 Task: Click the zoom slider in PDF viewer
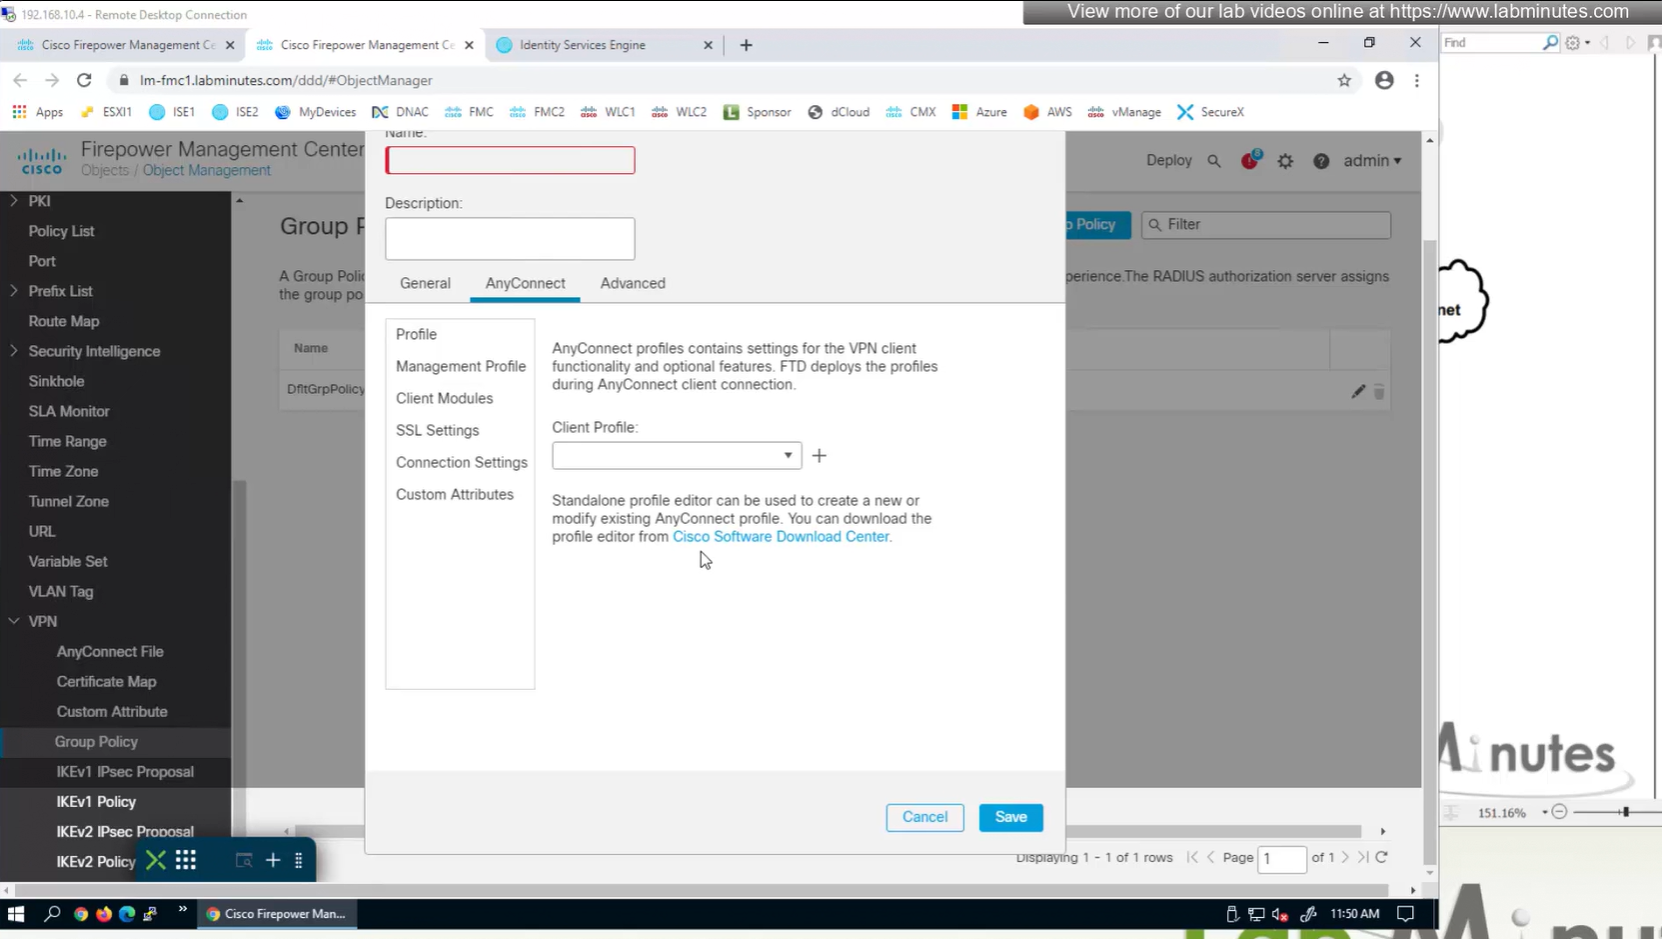(1625, 812)
